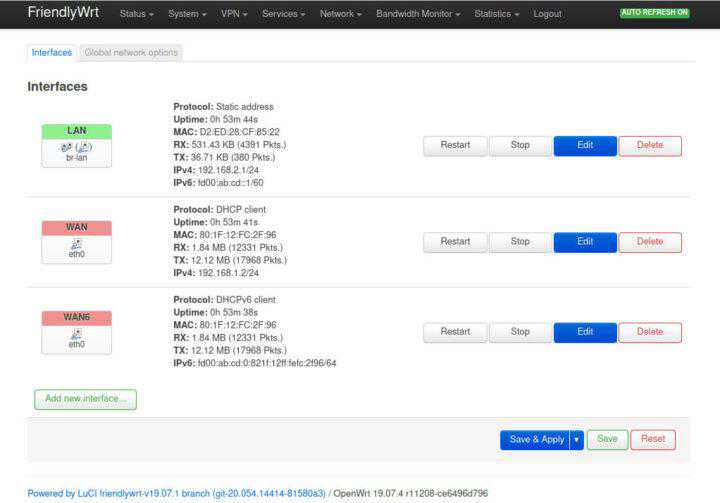The width and height of the screenshot is (720, 503).
Task: Toggle the Auto Refresh On indicator
Action: tap(654, 13)
